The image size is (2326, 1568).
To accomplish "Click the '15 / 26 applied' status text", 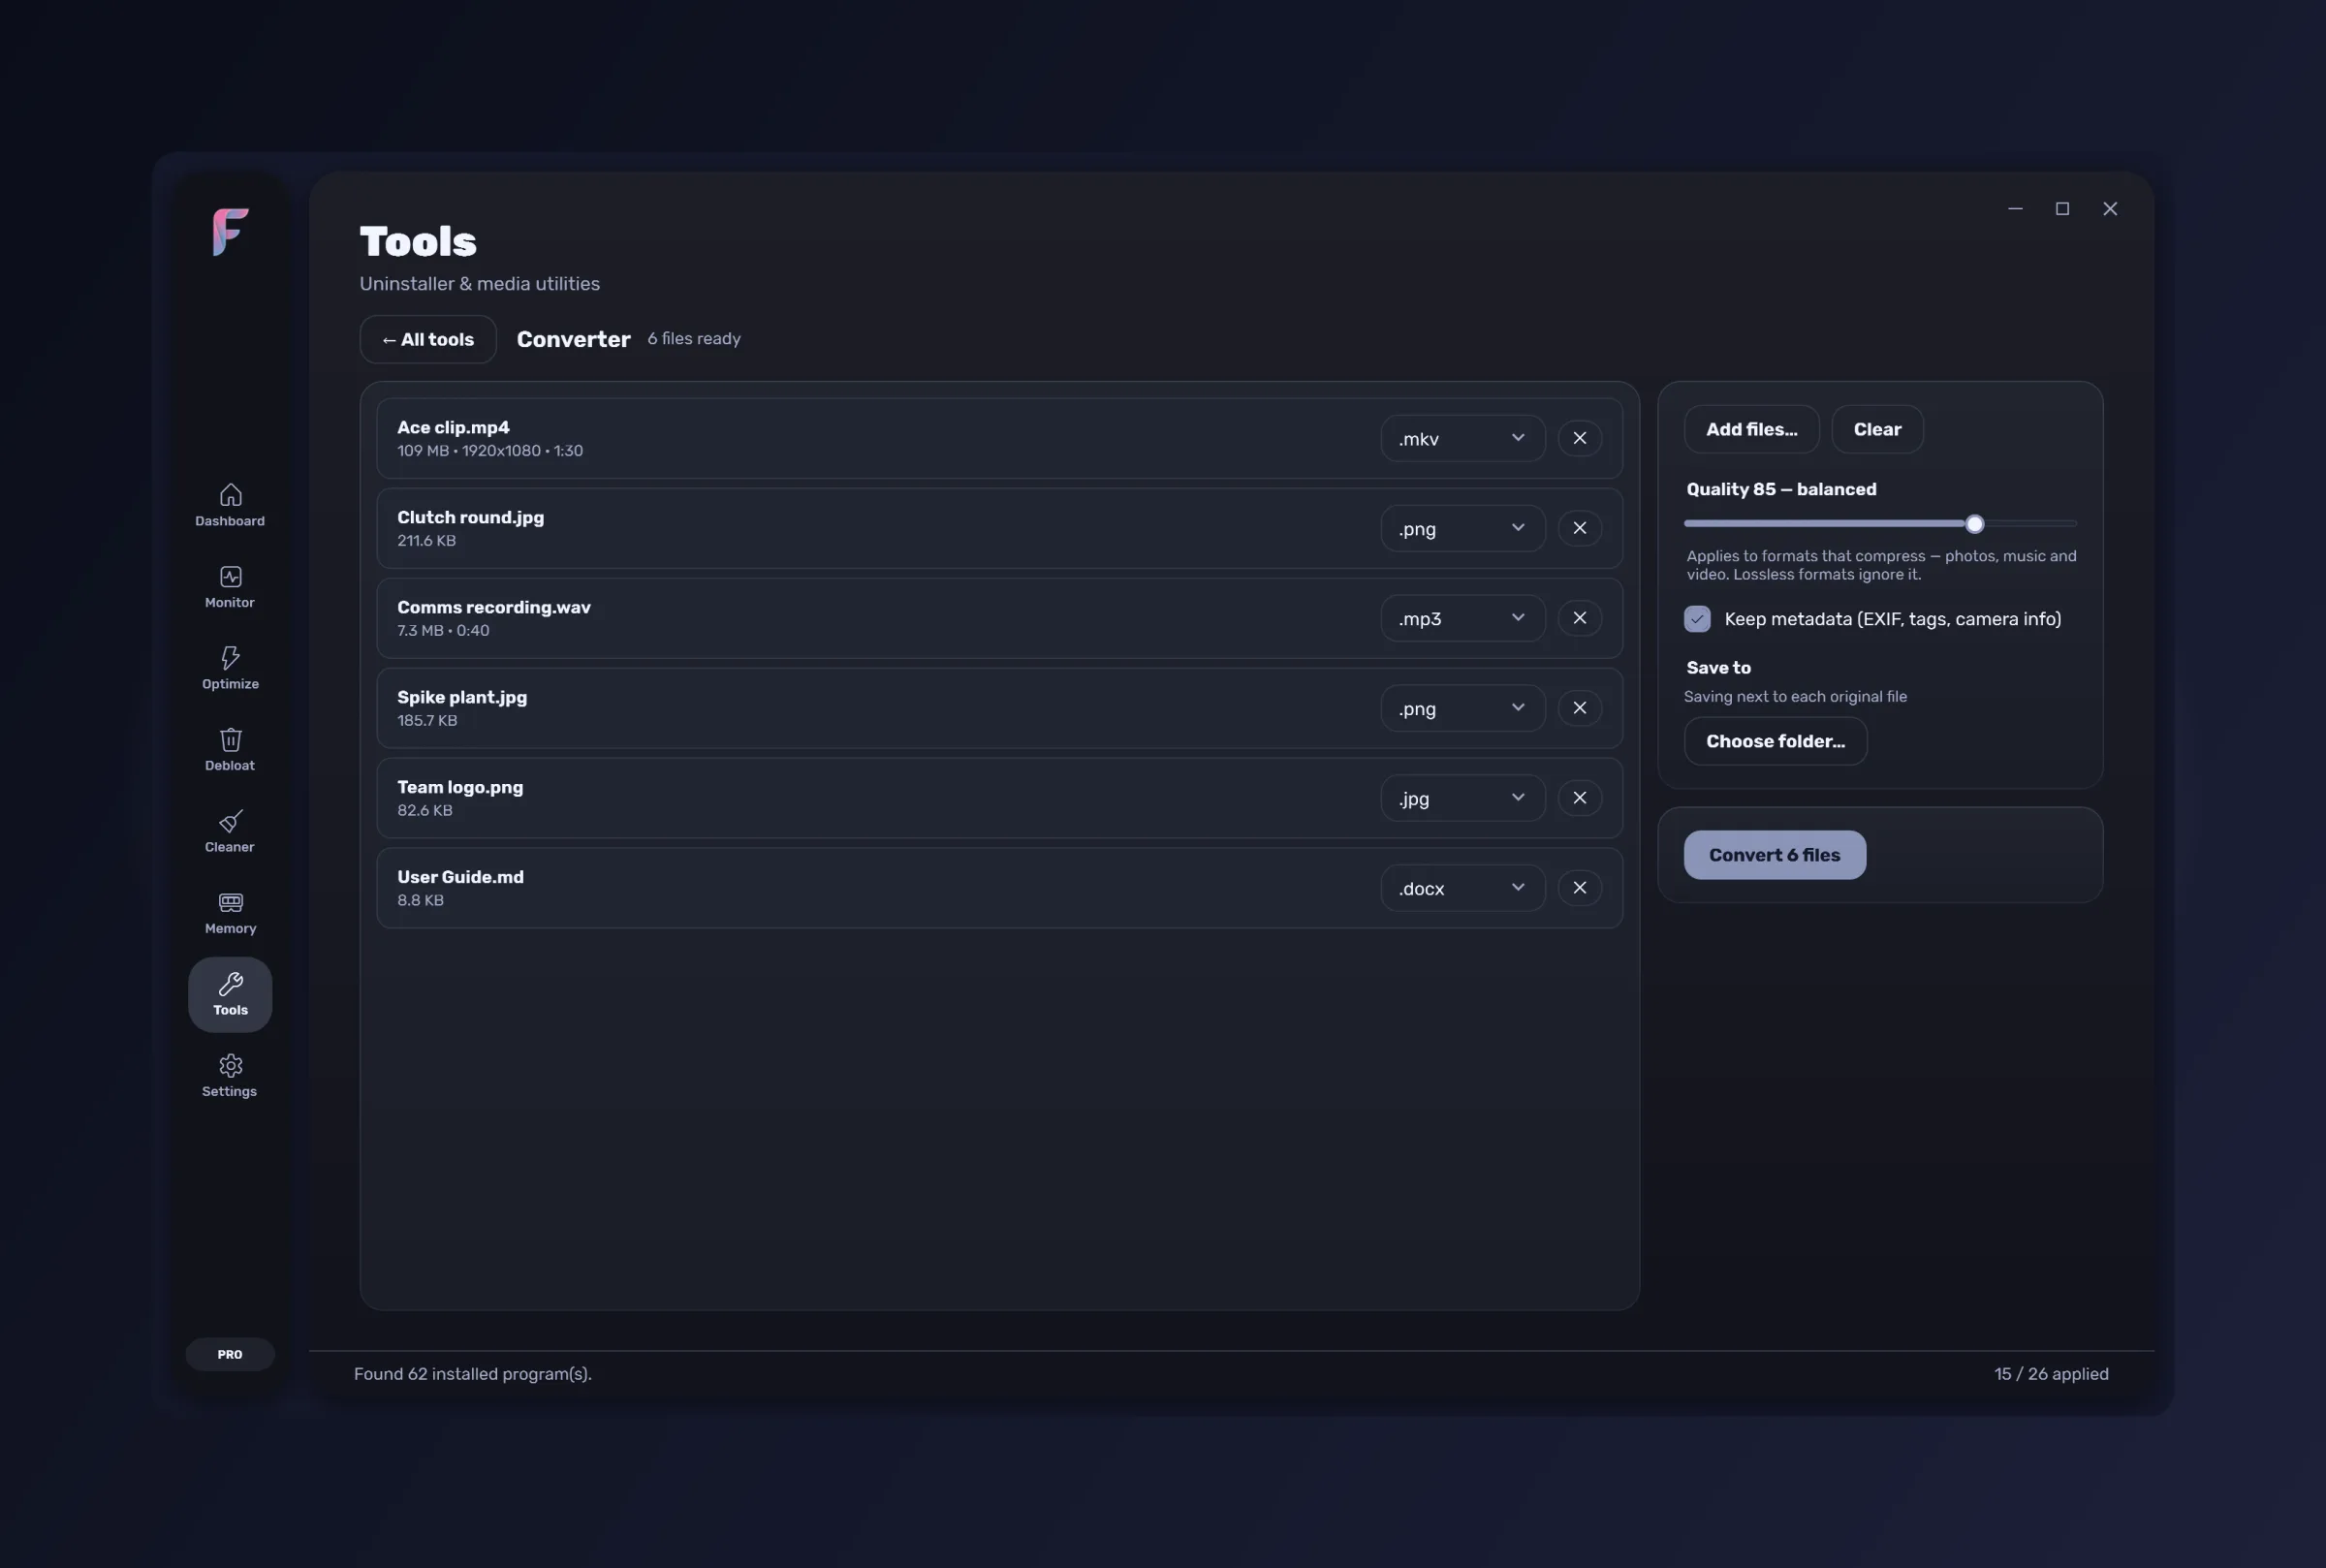I will pos(2051,1374).
